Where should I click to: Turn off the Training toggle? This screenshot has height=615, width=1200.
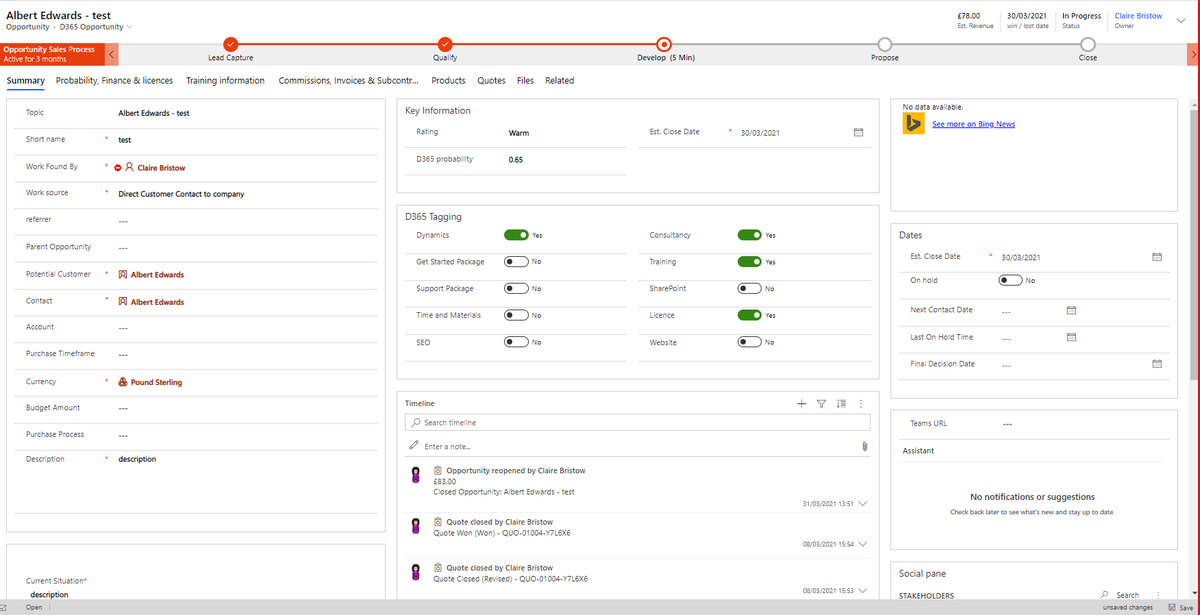point(750,262)
